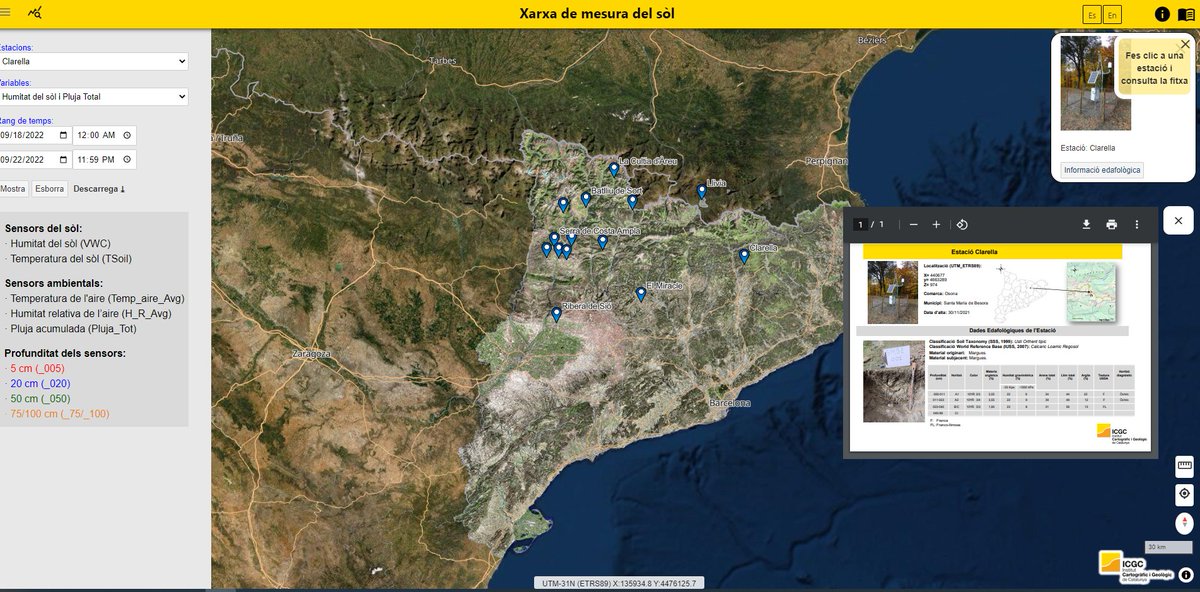Switch the interface language to En
Image resolution: width=1200 pixels, height=592 pixels.
click(1113, 14)
